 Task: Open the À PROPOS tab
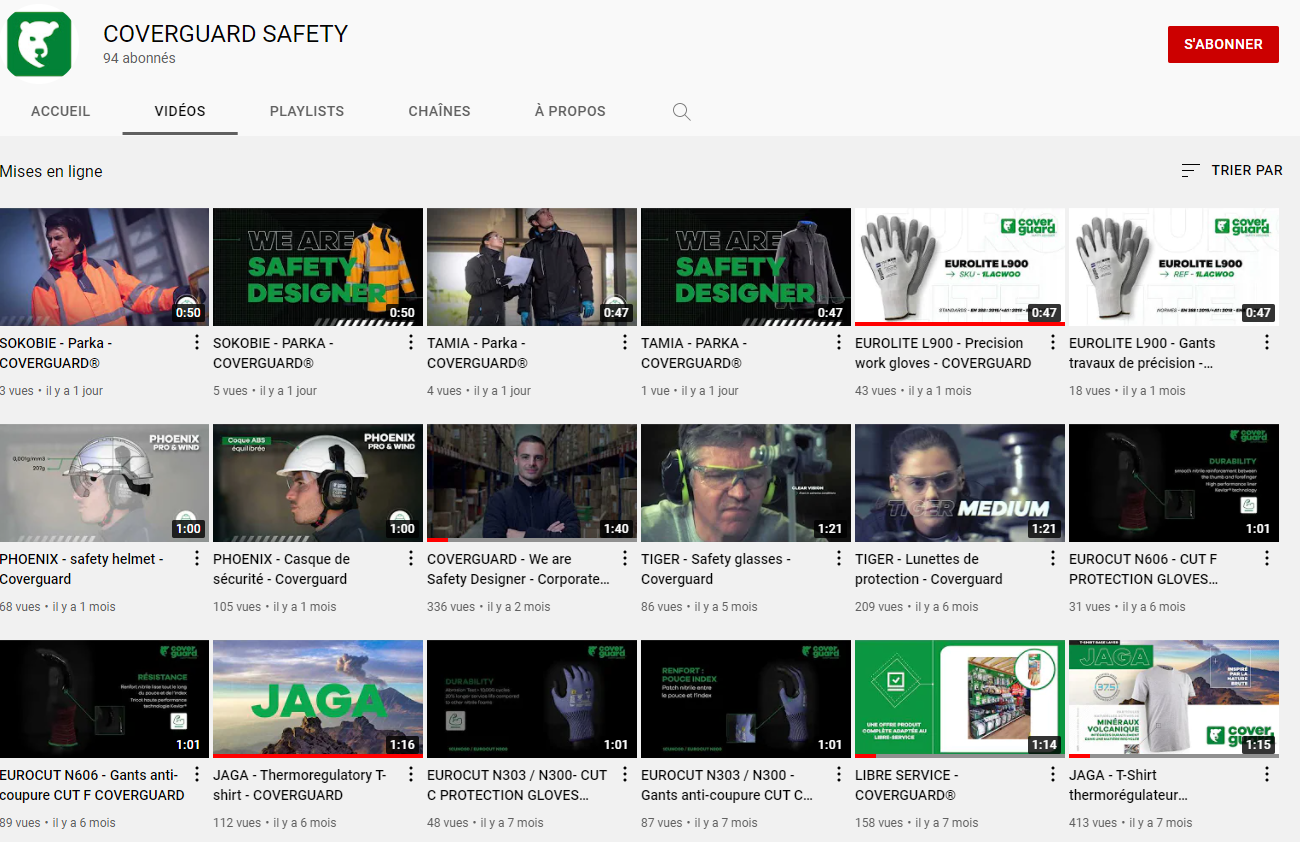pyautogui.click(x=570, y=111)
